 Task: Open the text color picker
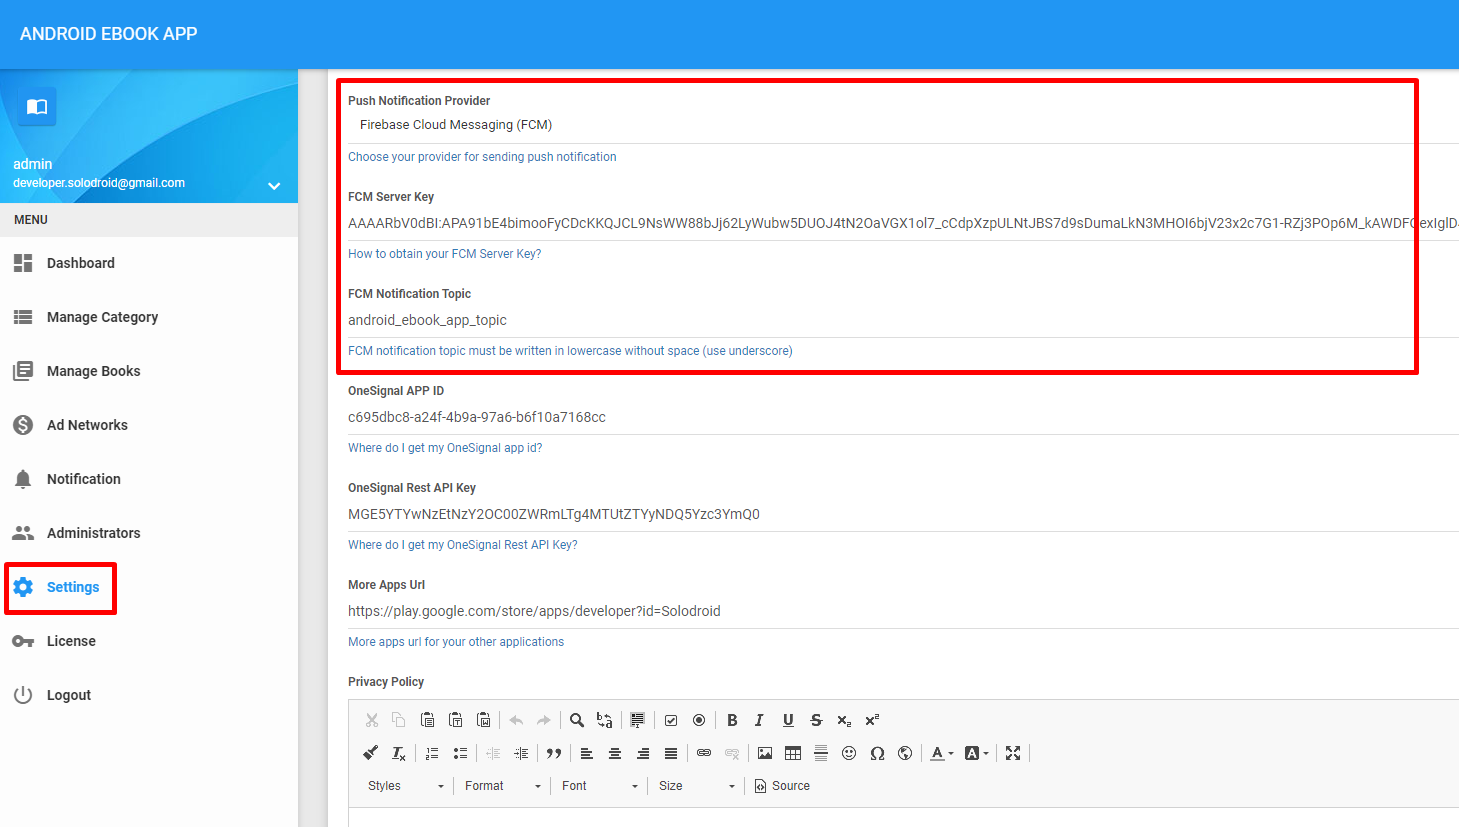point(942,753)
